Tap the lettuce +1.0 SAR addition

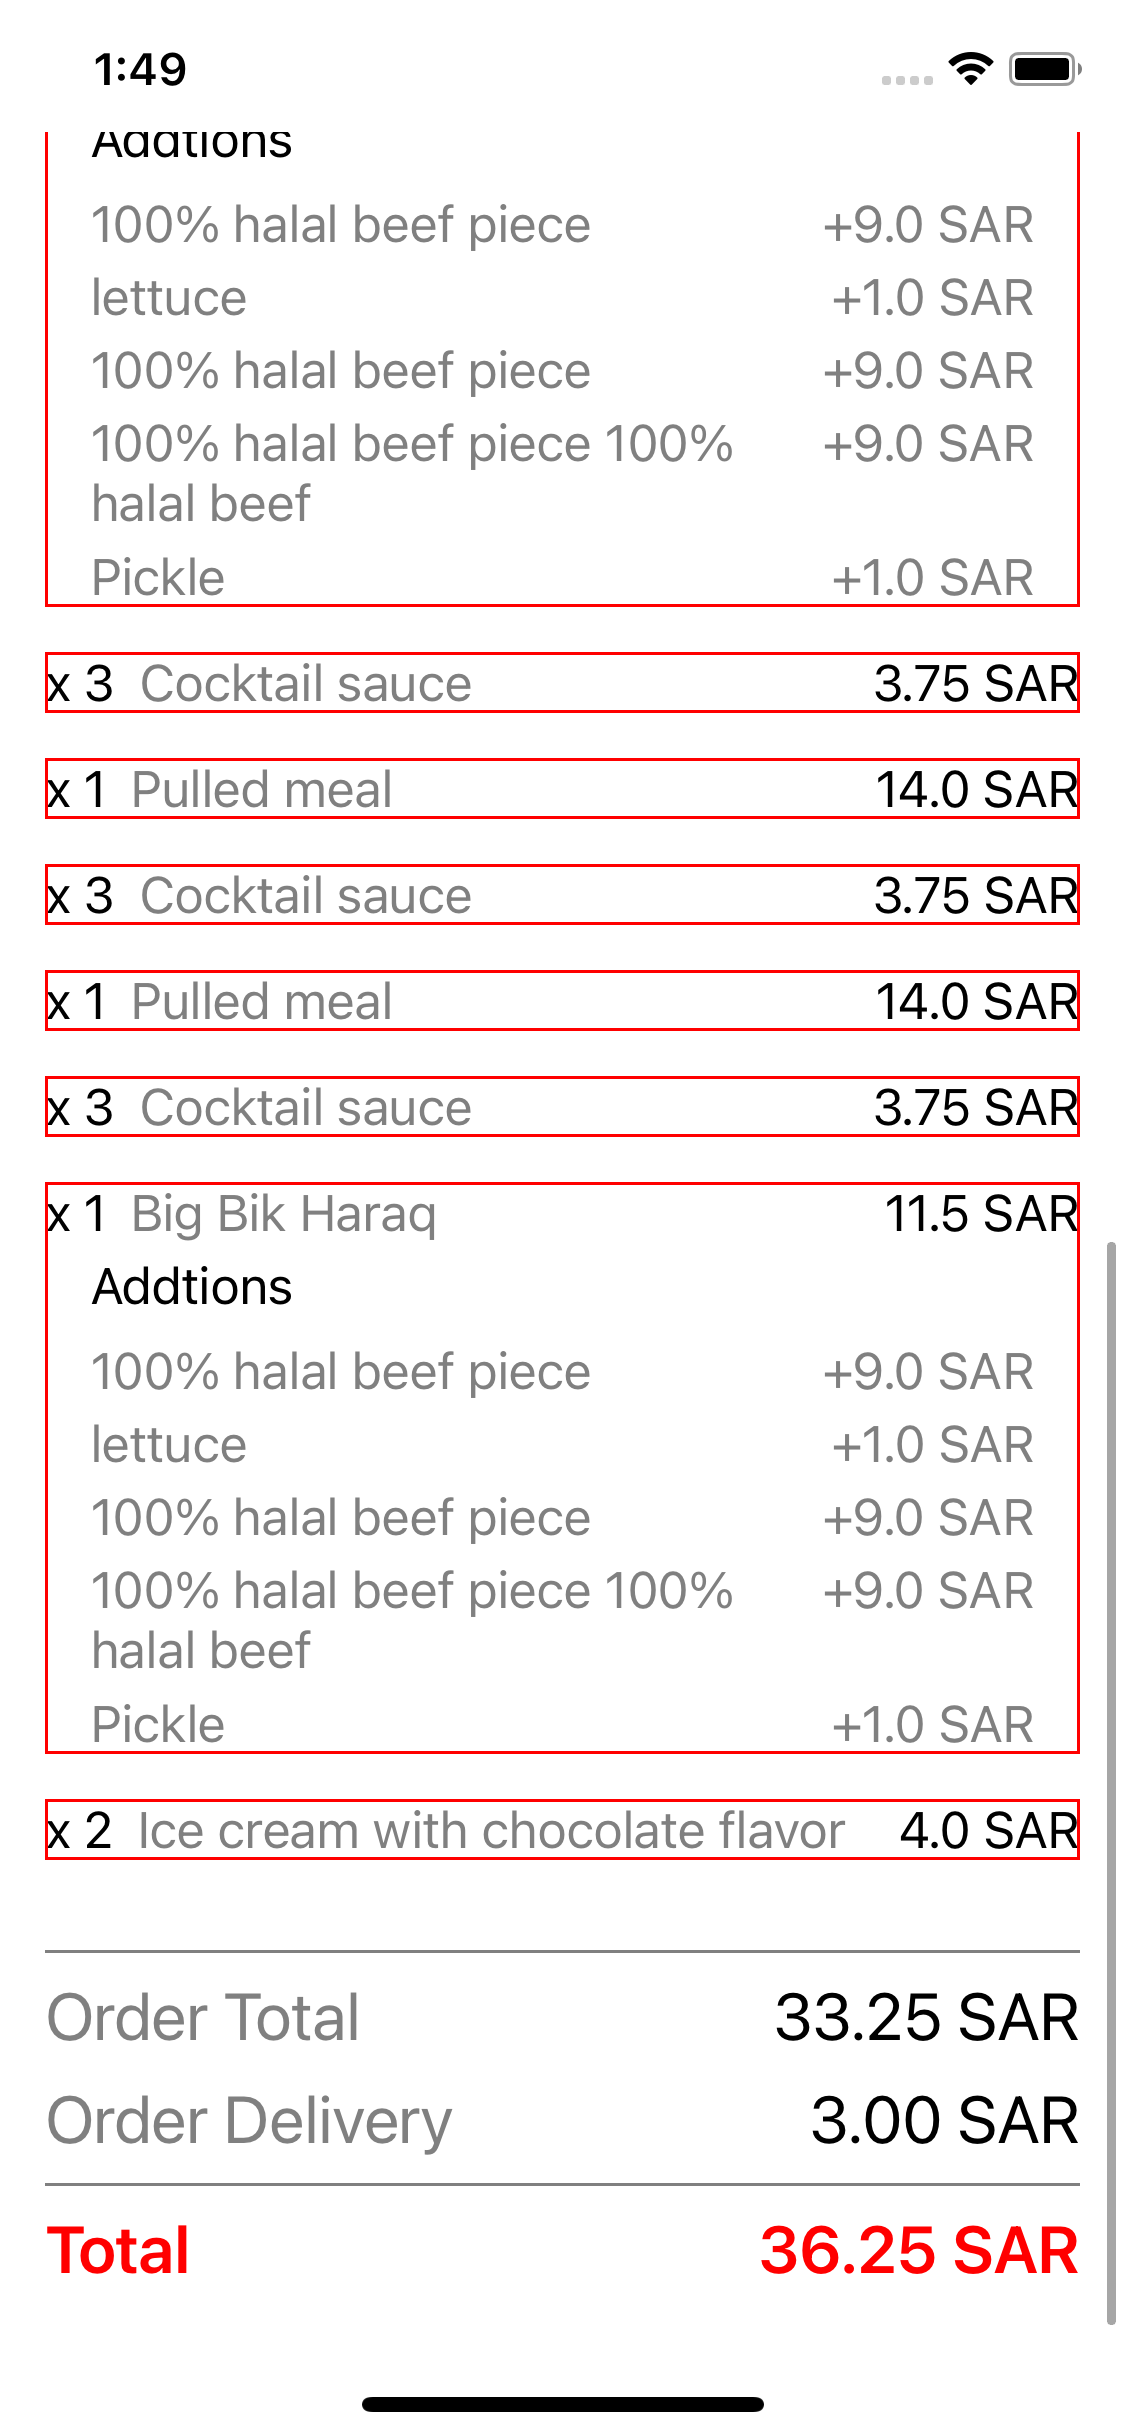pyautogui.click(x=560, y=1443)
